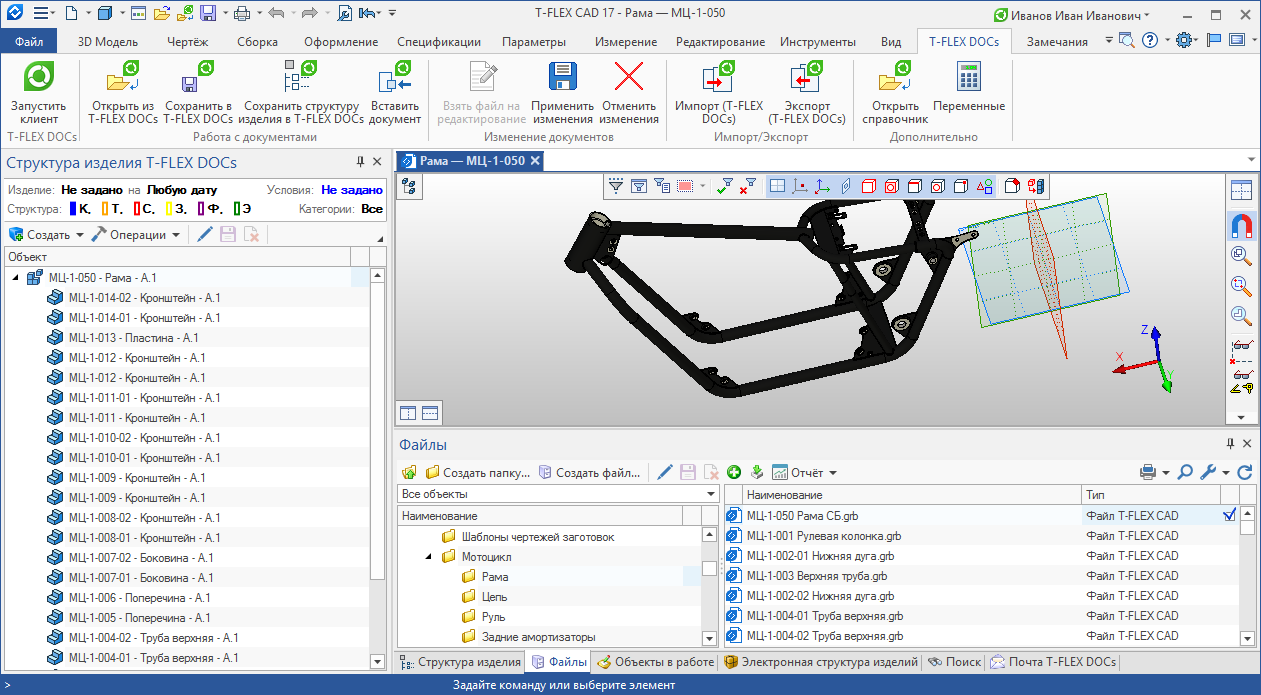Open the user Иванов Иван Иванович dropdown
This screenshot has width=1261, height=695.
pyautogui.click(x=1071, y=14)
